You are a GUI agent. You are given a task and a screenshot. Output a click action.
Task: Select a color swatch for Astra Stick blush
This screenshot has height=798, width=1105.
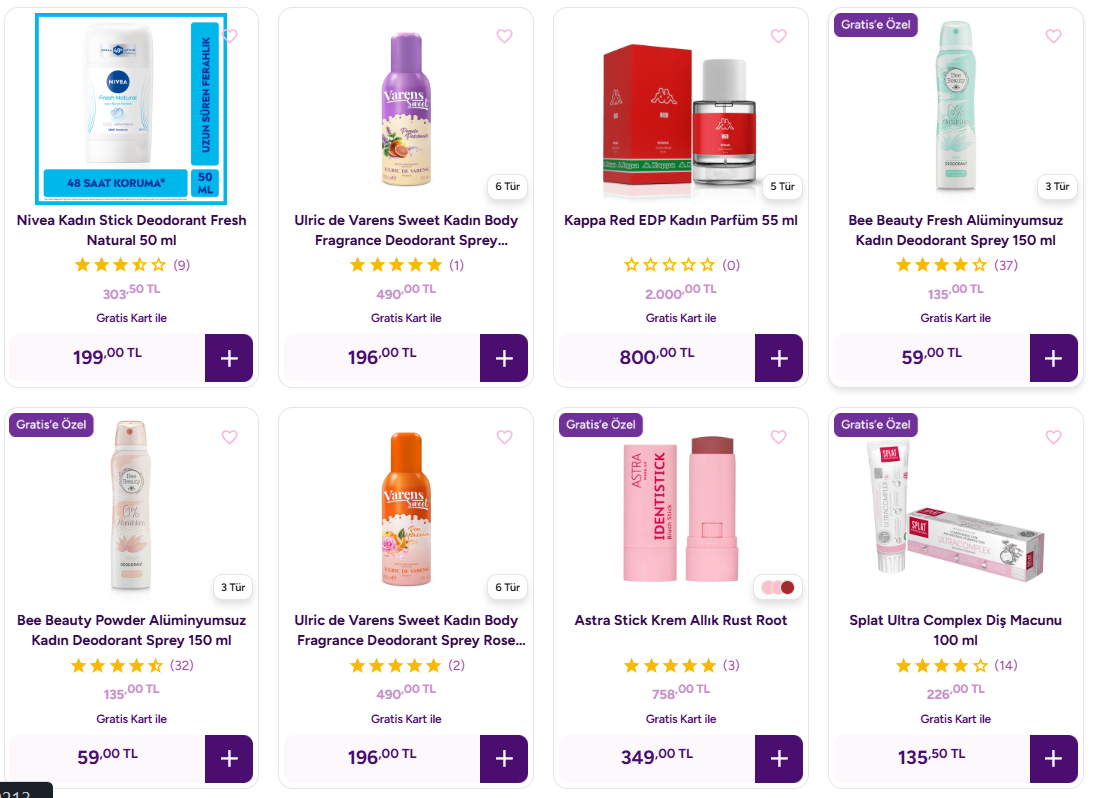coord(777,588)
